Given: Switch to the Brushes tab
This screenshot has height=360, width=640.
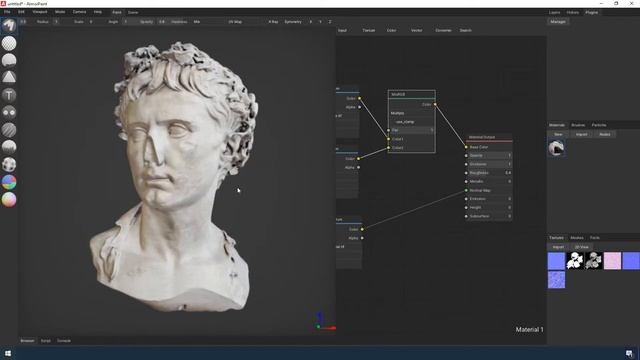Looking at the screenshot, I should [578, 125].
